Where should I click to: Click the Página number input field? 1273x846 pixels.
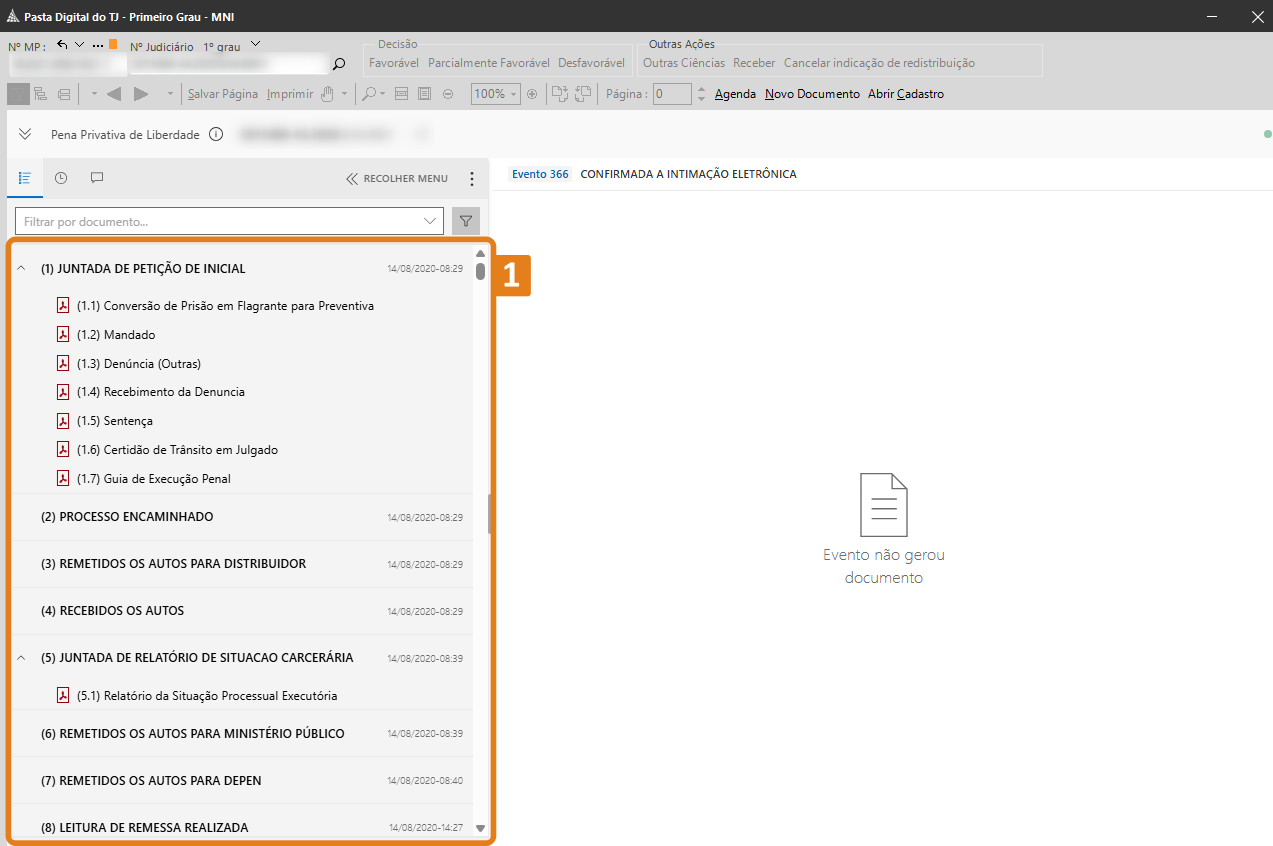672,94
